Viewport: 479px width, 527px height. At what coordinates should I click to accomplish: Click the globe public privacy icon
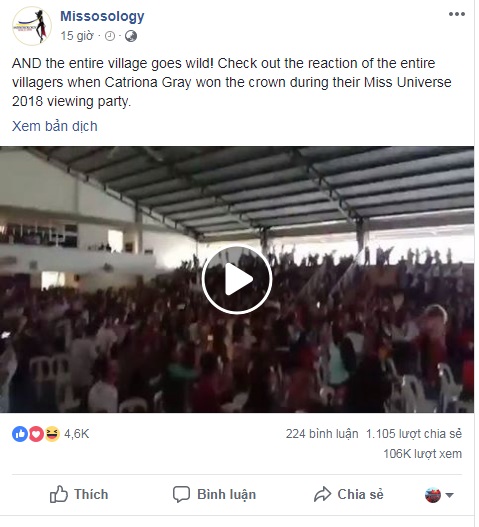(x=131, y=36)
